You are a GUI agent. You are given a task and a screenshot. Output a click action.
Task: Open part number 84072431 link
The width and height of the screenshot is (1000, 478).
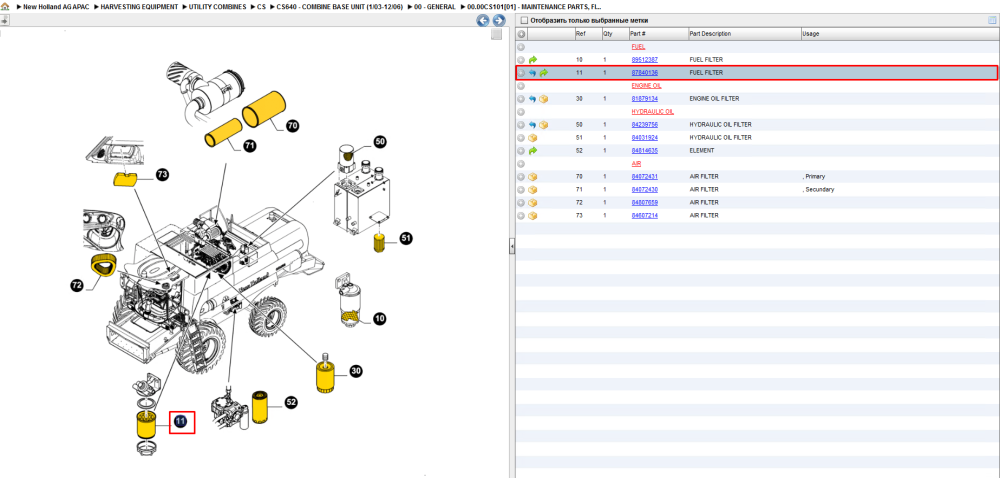(x=645, y=177)
